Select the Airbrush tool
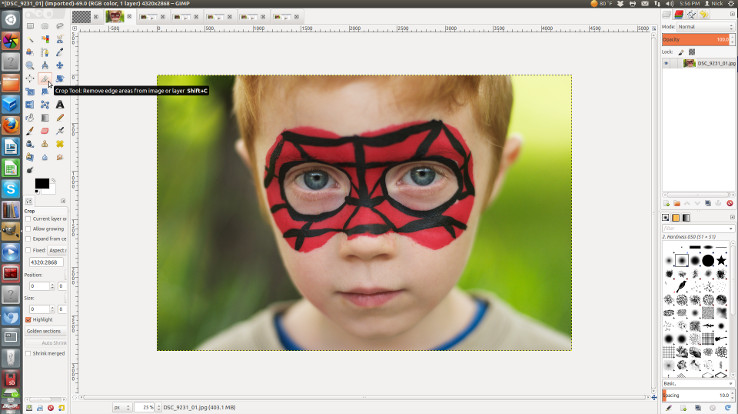This screenshot has height=414, width=738. point(60,131)
